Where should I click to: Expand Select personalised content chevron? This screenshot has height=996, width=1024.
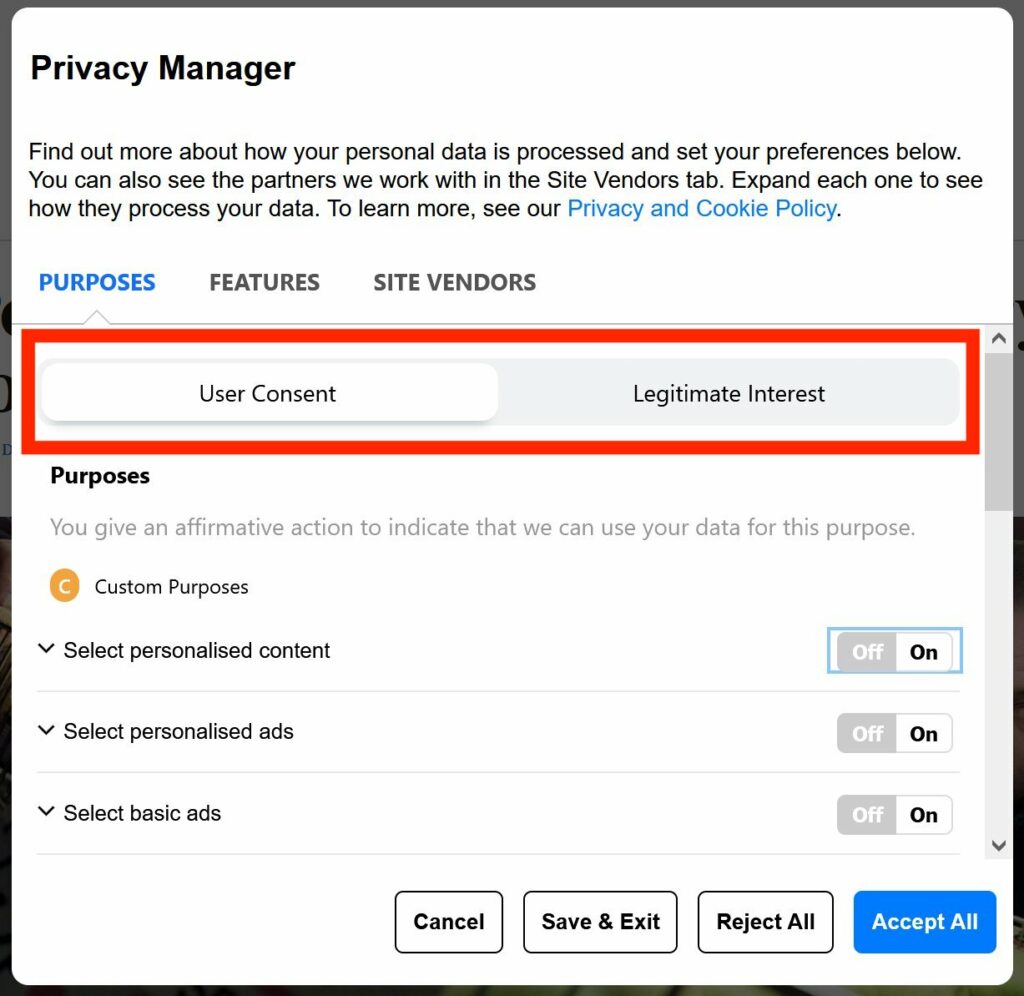(45, 650)
